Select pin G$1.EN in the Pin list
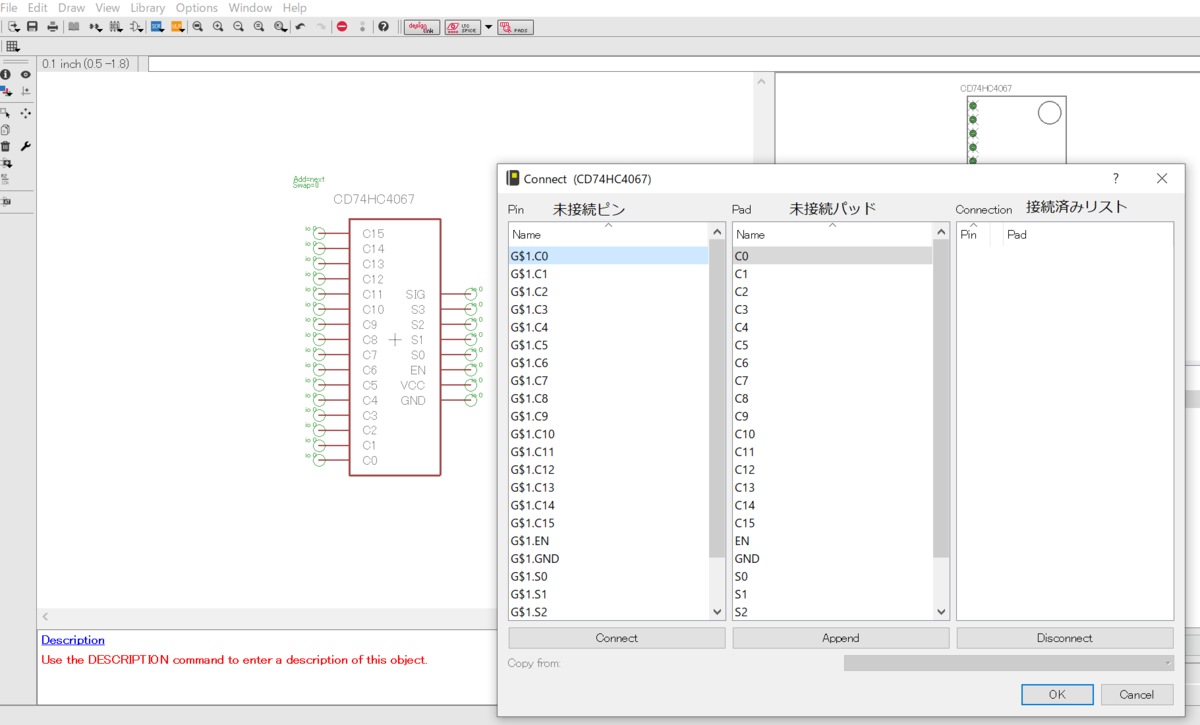This screenshot has height=725, width=1200. (x=608, y=541)
